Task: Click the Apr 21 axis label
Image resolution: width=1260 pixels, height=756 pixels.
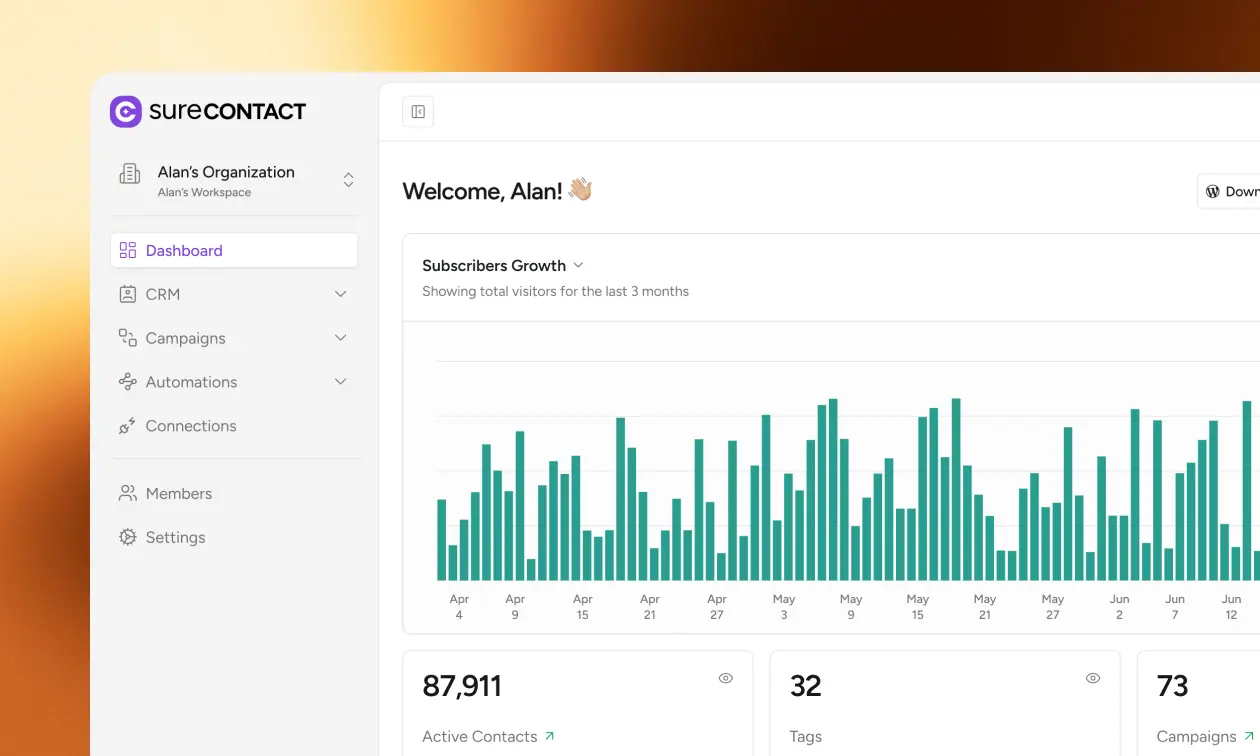Action: click(x=650, y=607)
